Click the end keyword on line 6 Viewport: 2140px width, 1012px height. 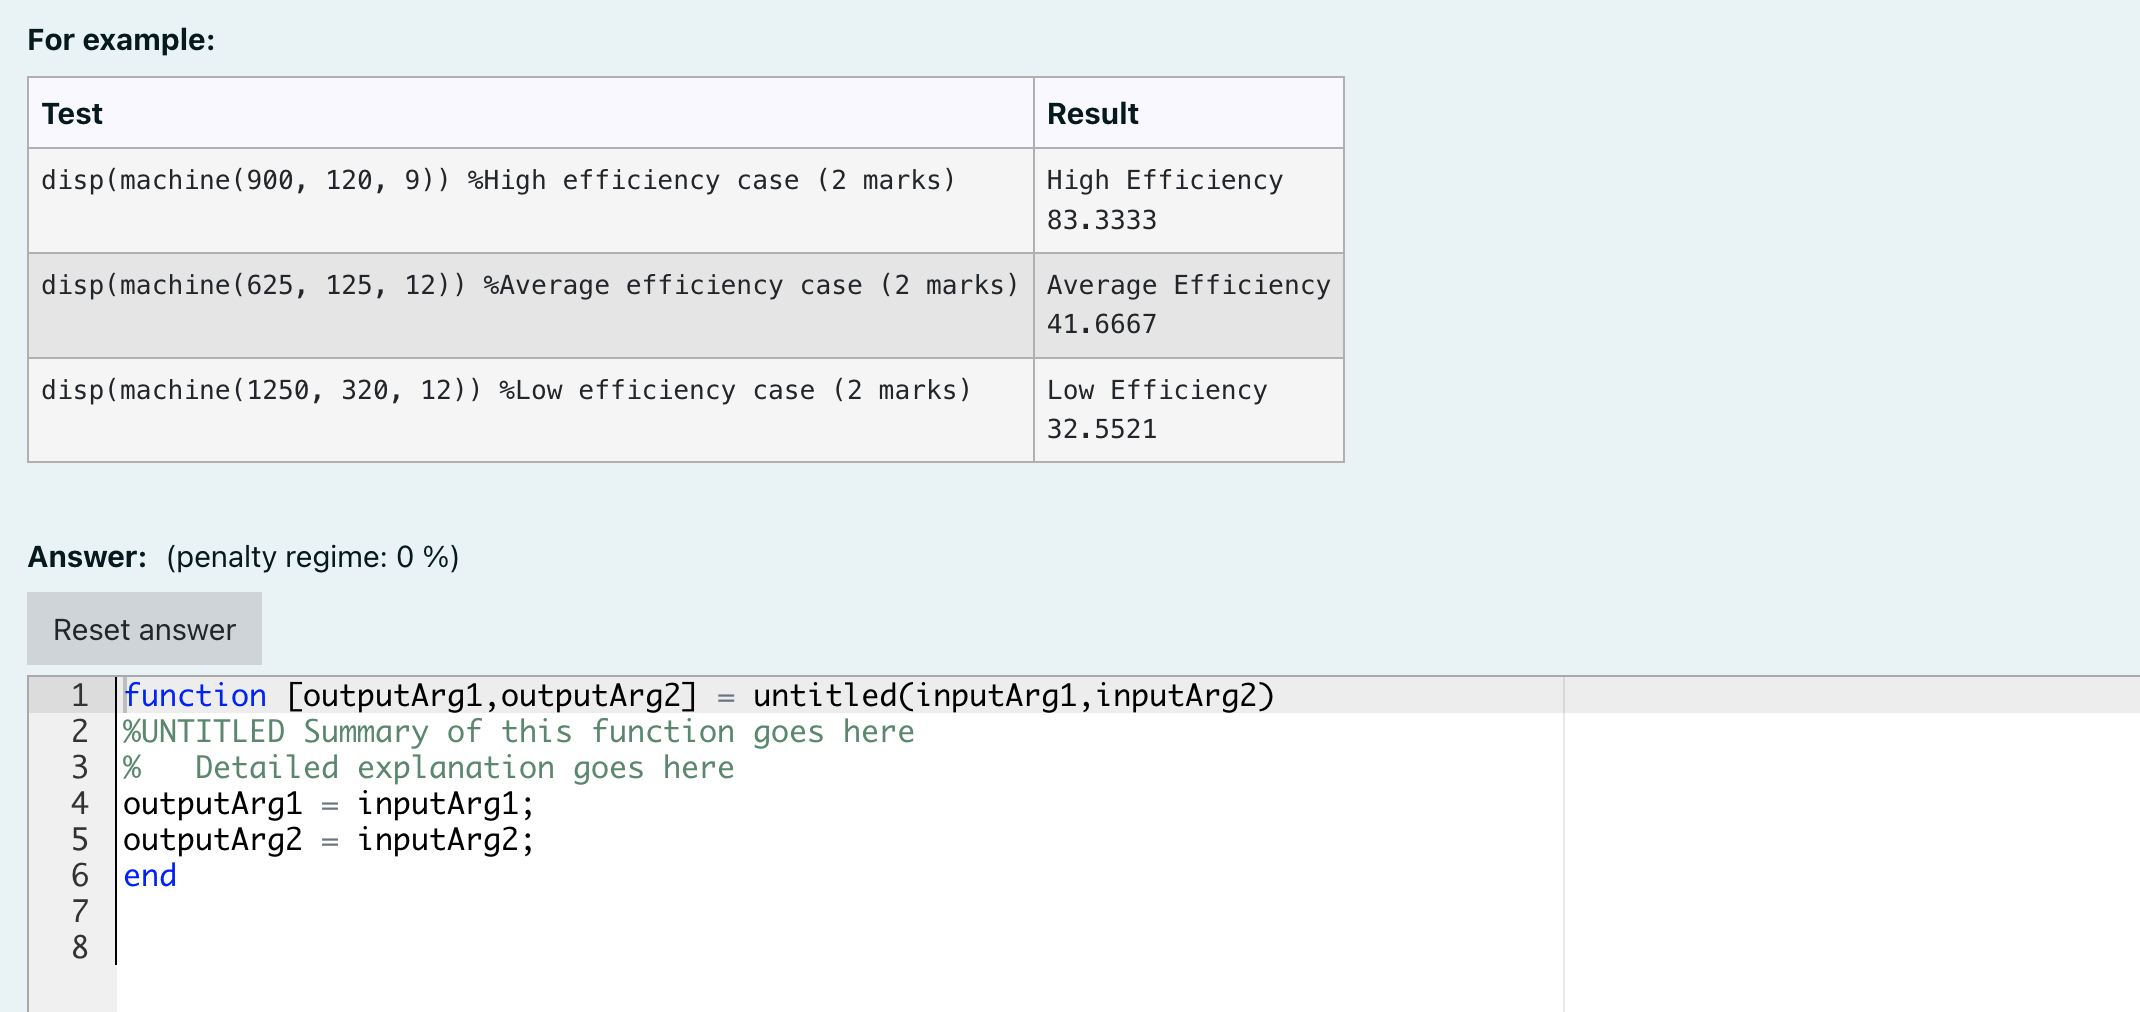[x=149, y=875]
